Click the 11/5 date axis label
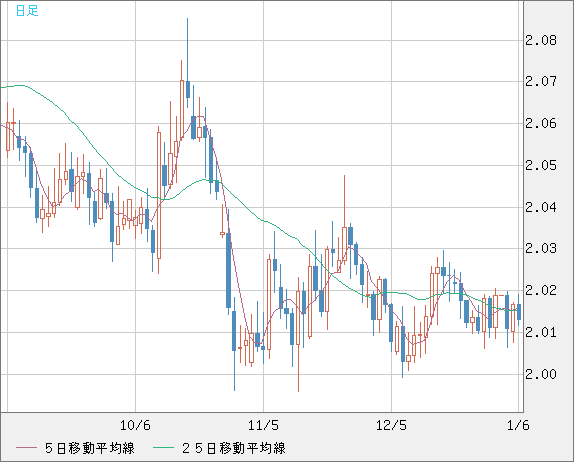Viewport: 574px width, 462px height. [263, 425]
